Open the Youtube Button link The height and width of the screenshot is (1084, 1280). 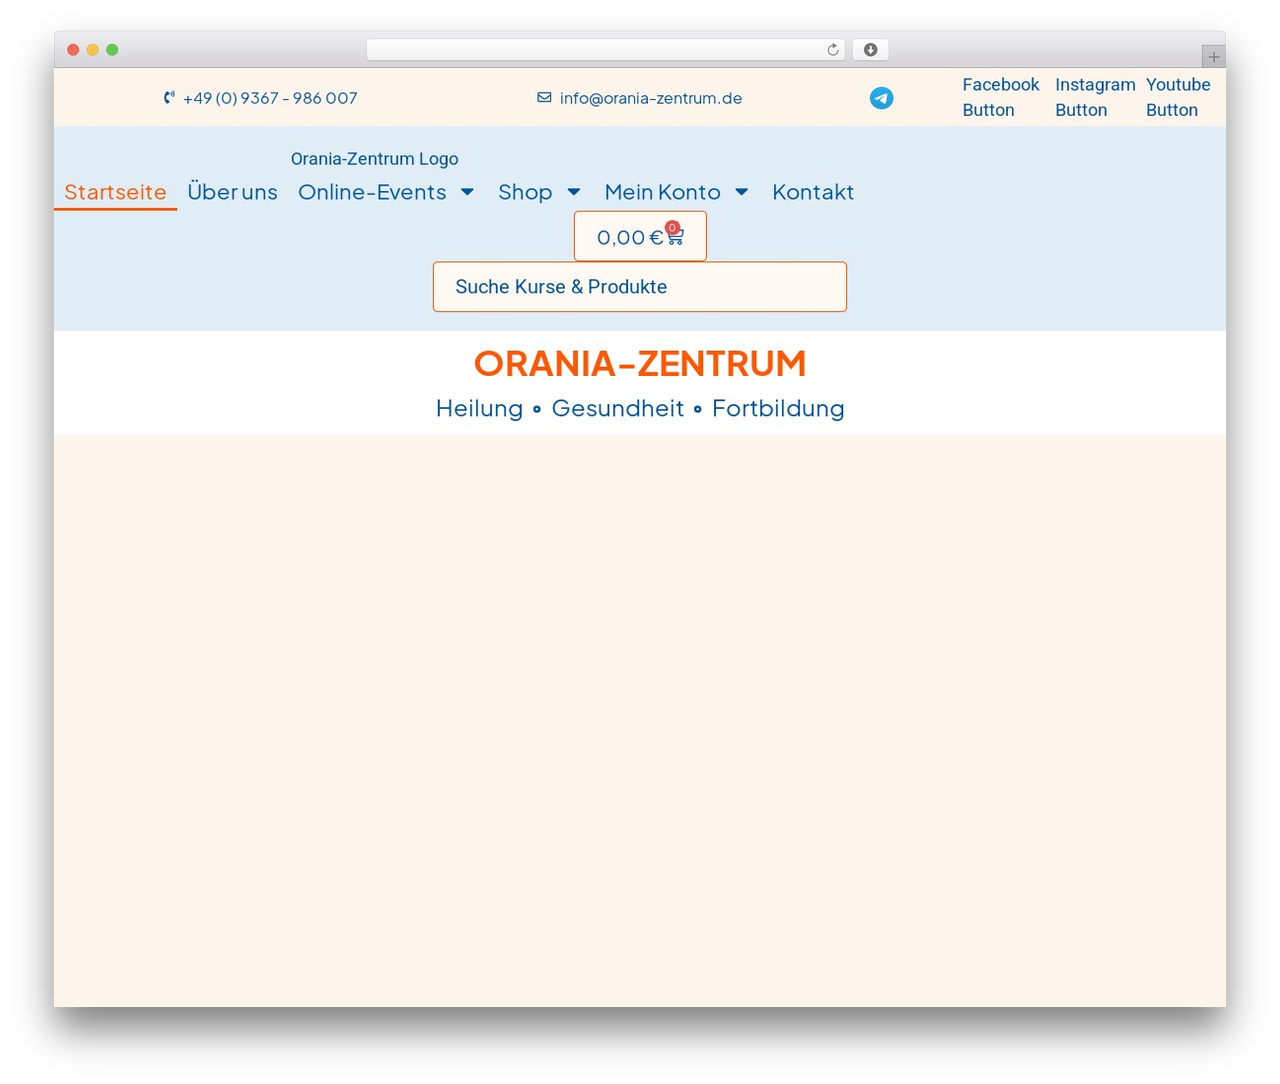[1178, 97]
